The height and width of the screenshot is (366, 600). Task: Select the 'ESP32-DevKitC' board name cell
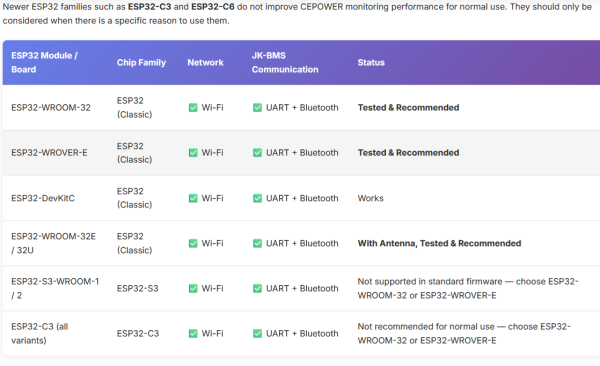click(43, 198)
